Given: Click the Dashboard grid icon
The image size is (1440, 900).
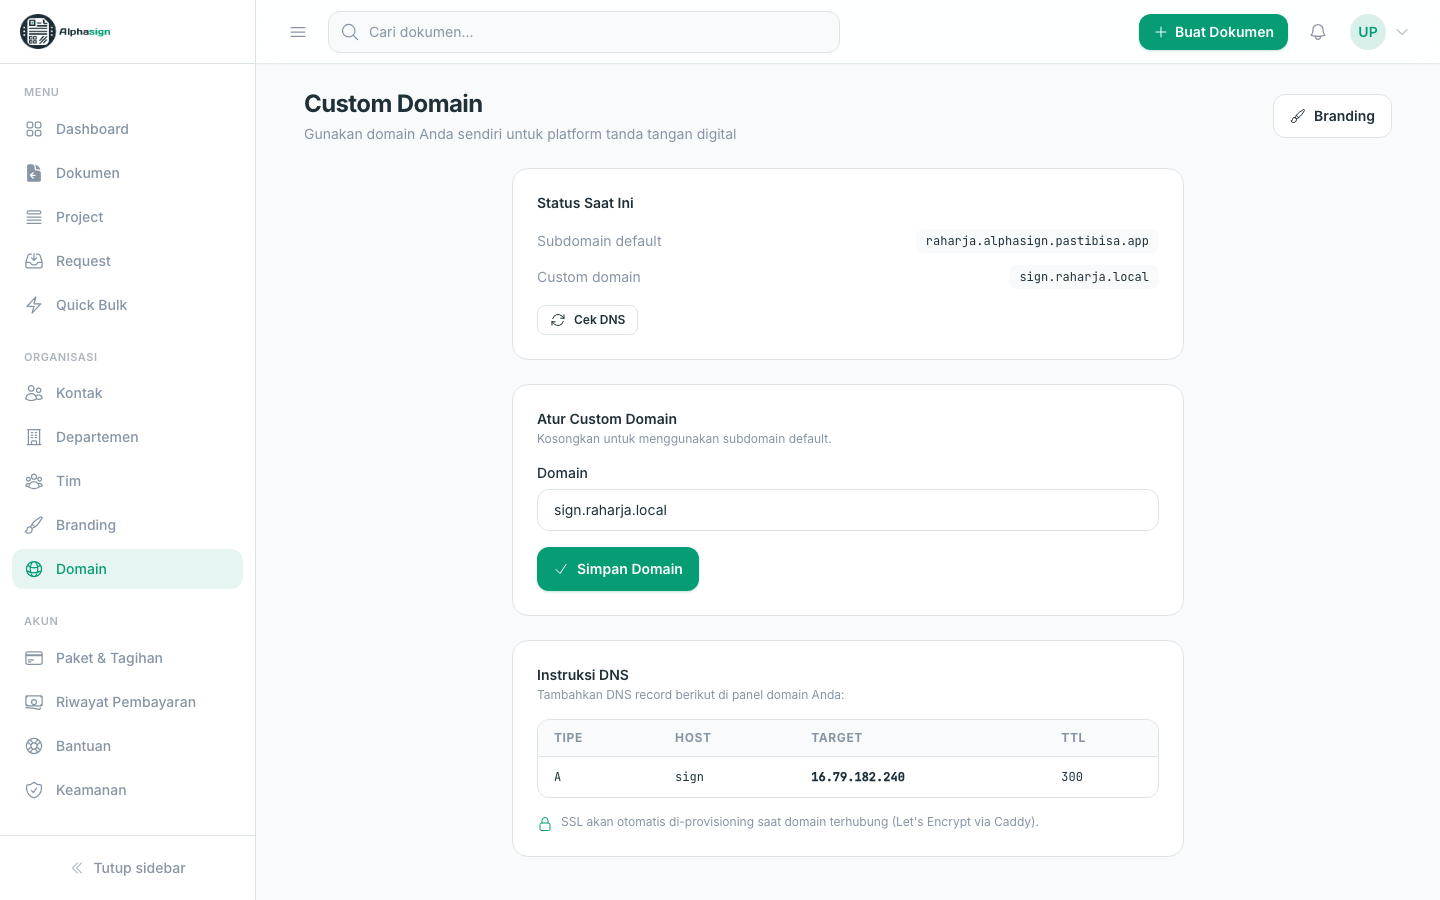Looking at the screenshot, I should click(x=34, y=129).
